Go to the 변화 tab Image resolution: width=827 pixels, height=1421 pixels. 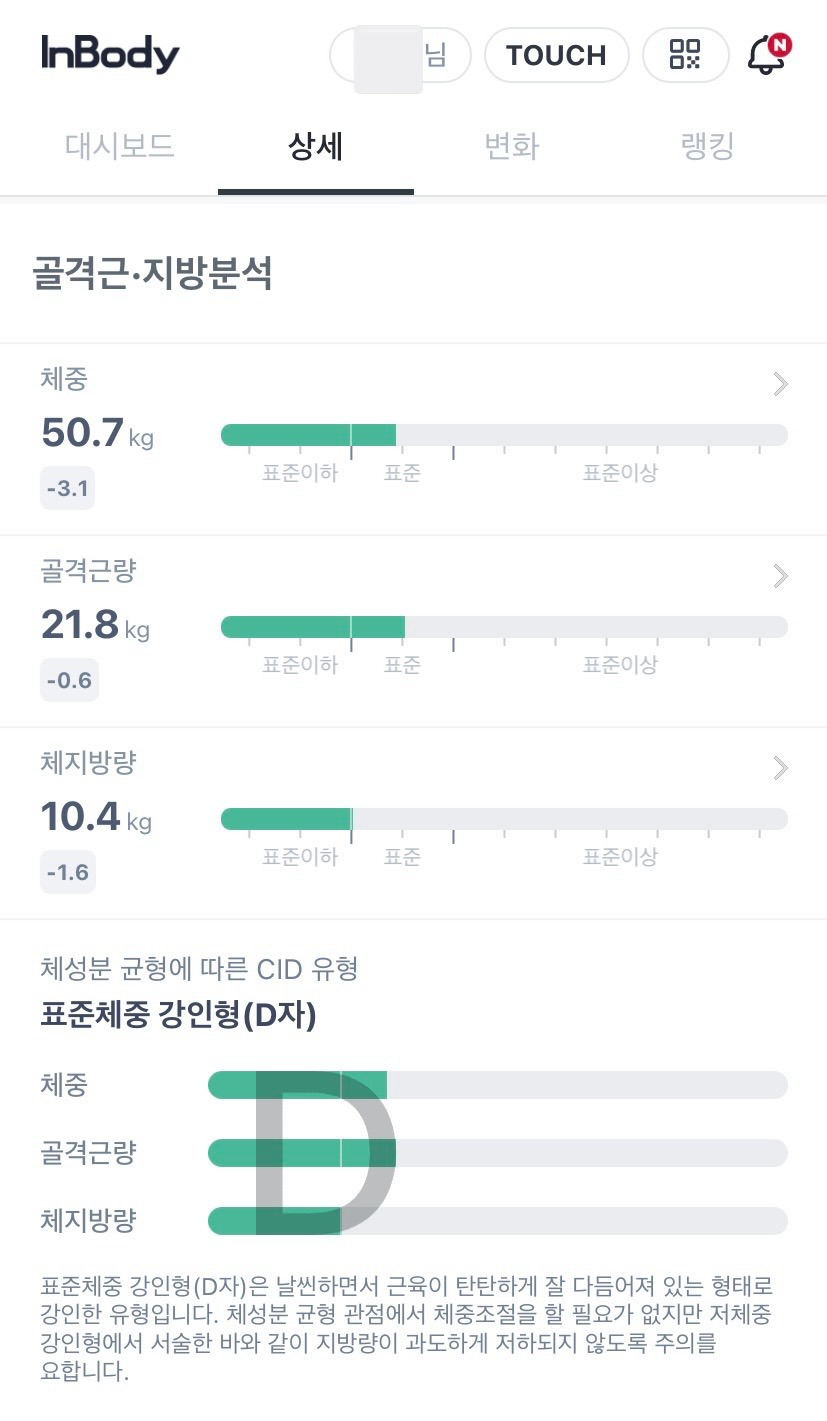pos(511,147)
